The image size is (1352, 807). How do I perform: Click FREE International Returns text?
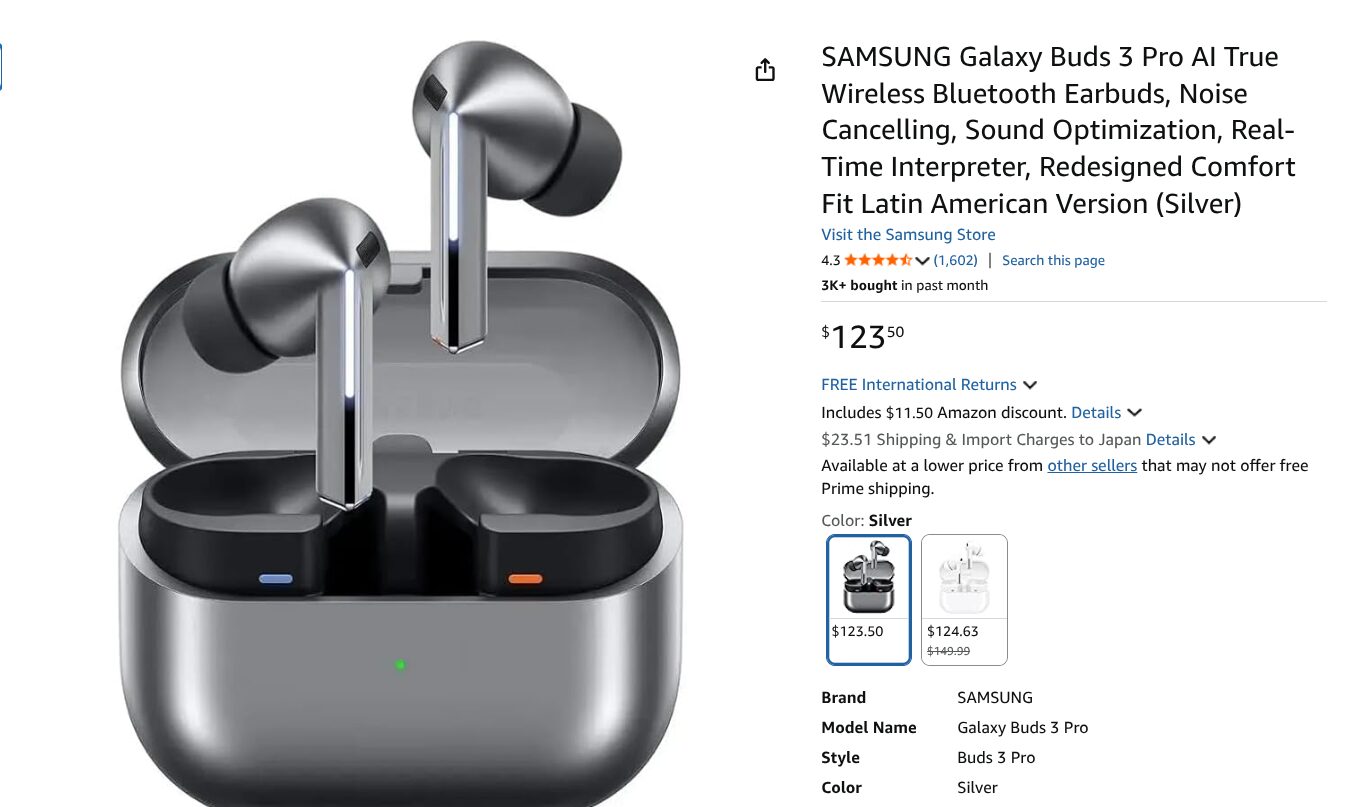pos(919,385)
